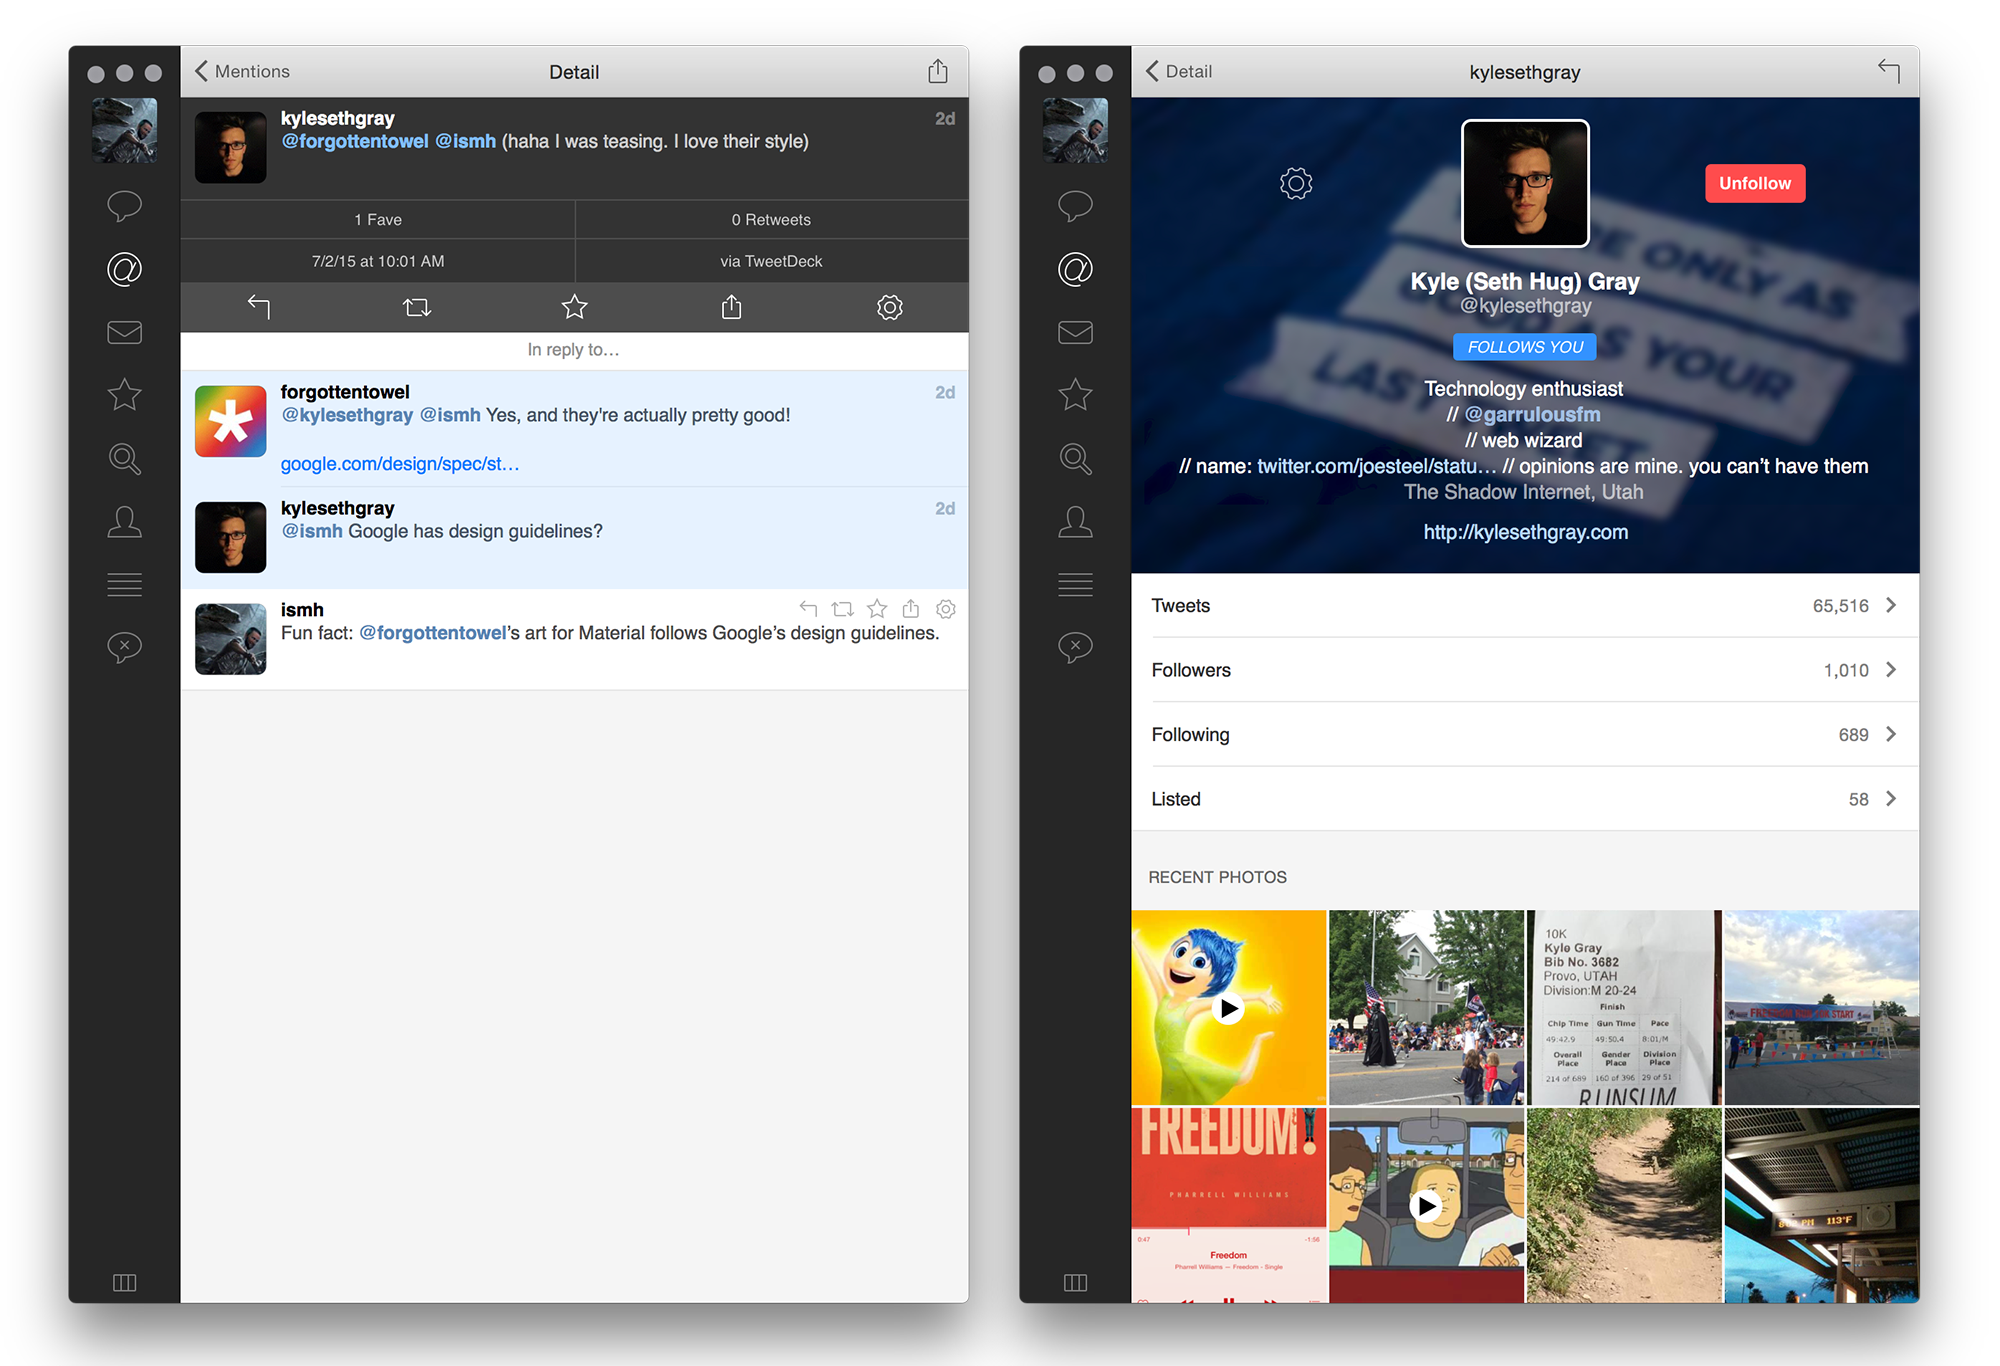Open the twitter.com/joesteel/statu… link
This screenshot has height=1366, width=2000.
(x=1376, y=466)
